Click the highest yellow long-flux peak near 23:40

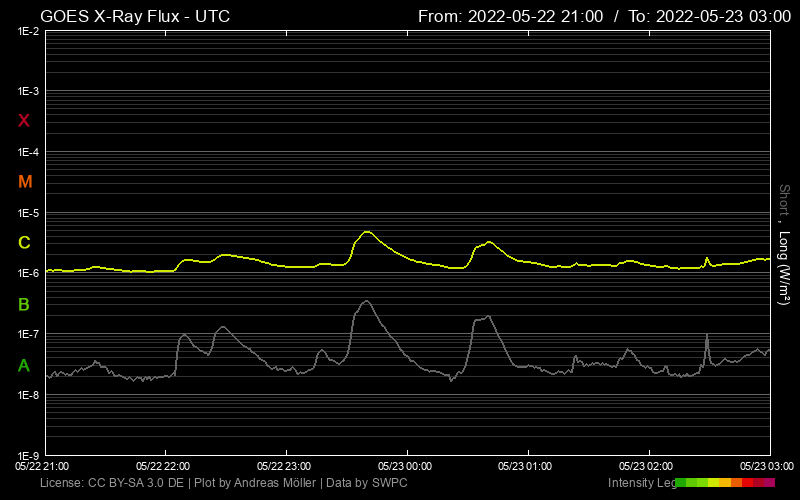coord(366,232)
